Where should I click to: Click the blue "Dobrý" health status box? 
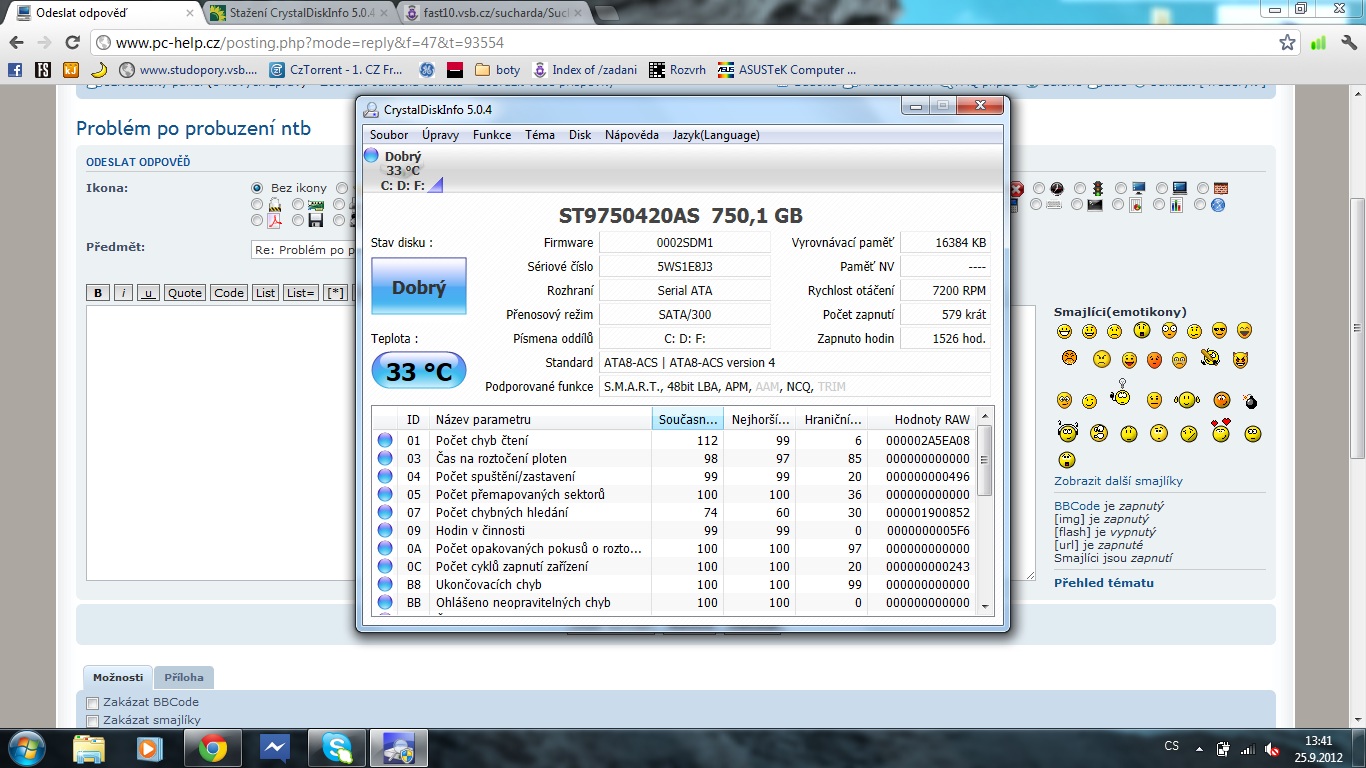[x=418, y=287]
